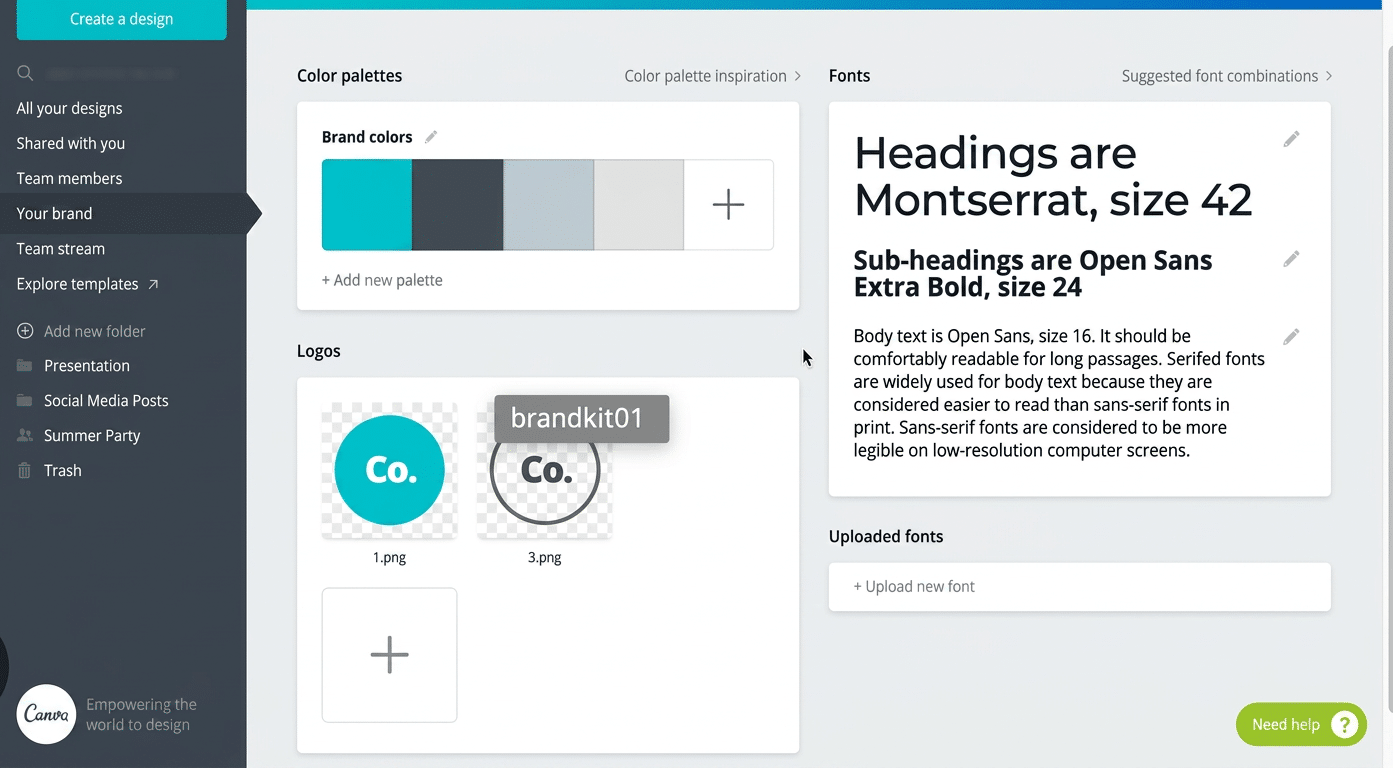Click + Add new palette
Viewport: 1393px width, 768px height.
tap(382, 280)
